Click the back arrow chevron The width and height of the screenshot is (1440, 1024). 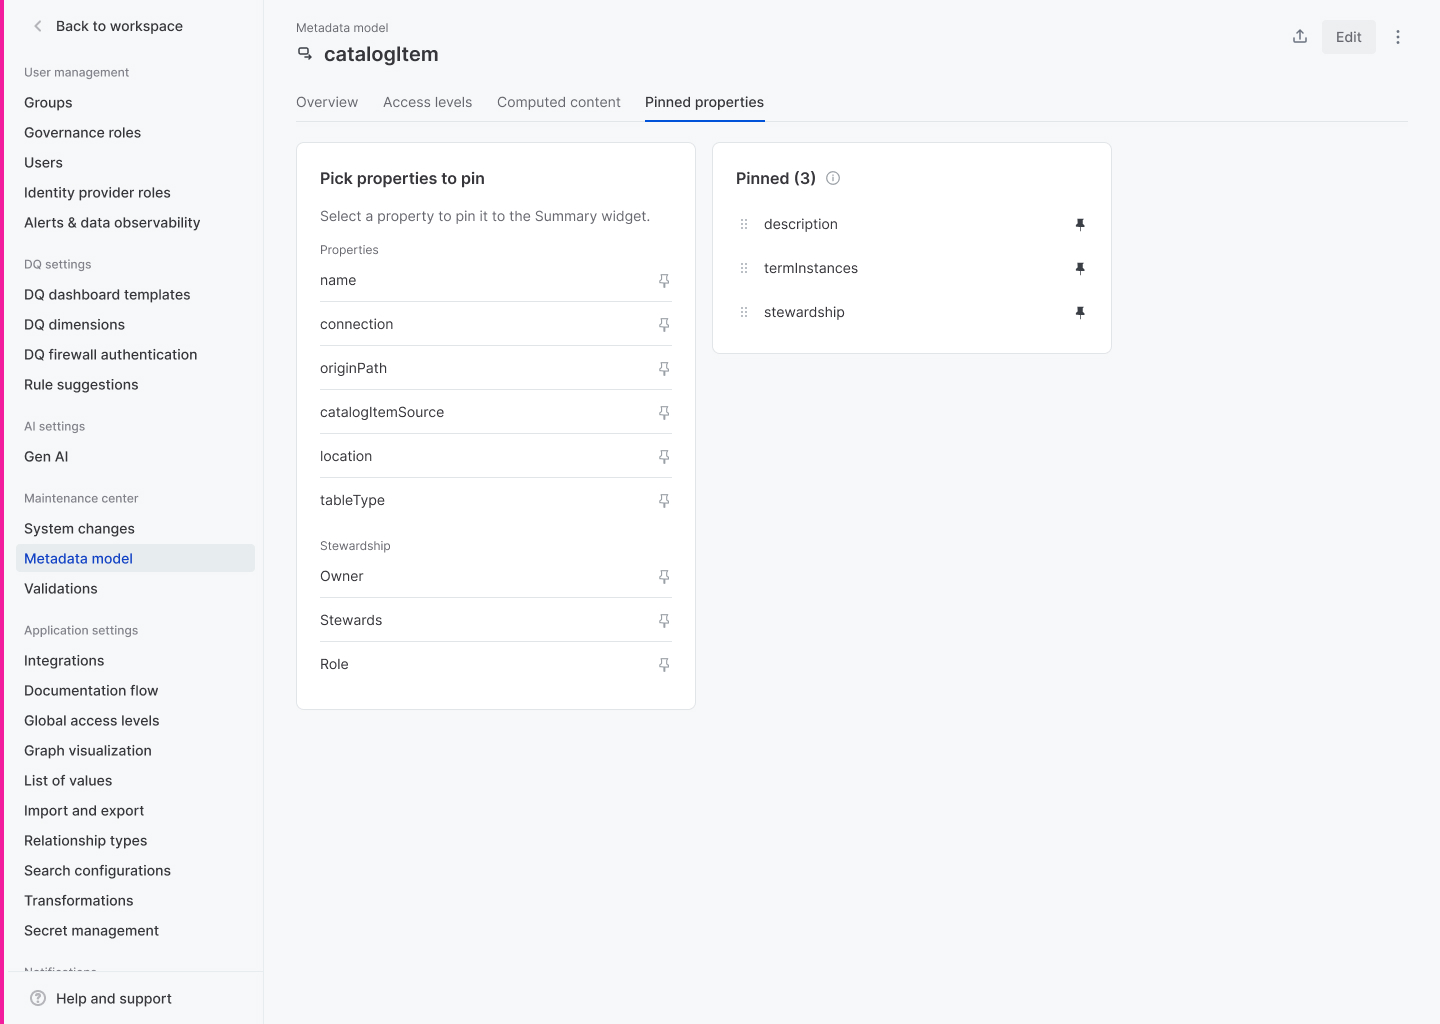pyautogui.click(x=38, y=26)
